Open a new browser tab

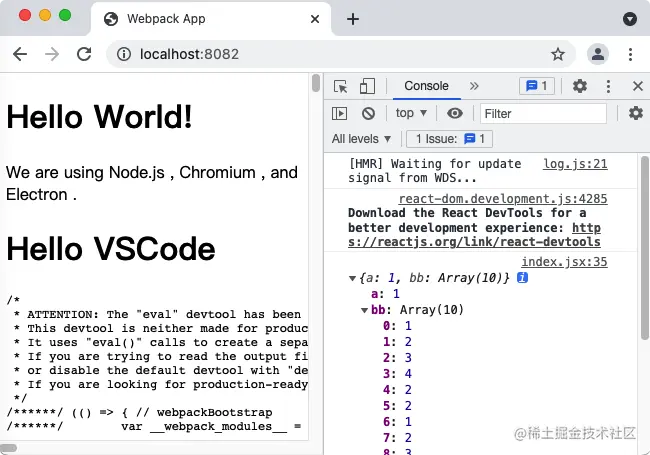[353, 19]
